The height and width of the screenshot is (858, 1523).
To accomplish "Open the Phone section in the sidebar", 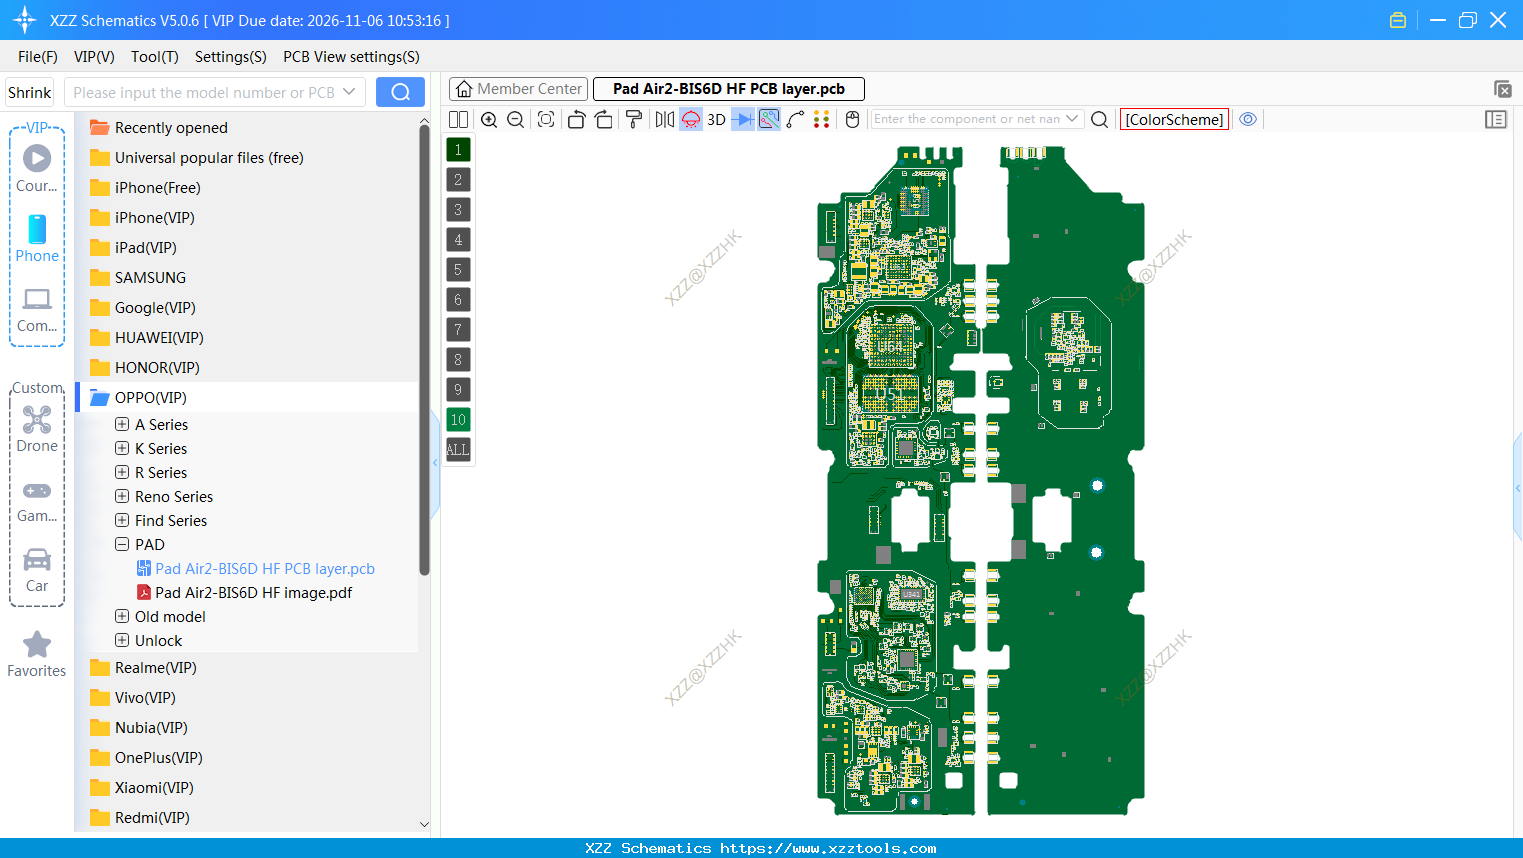I will pyautogui.click(x=36, y=240).
